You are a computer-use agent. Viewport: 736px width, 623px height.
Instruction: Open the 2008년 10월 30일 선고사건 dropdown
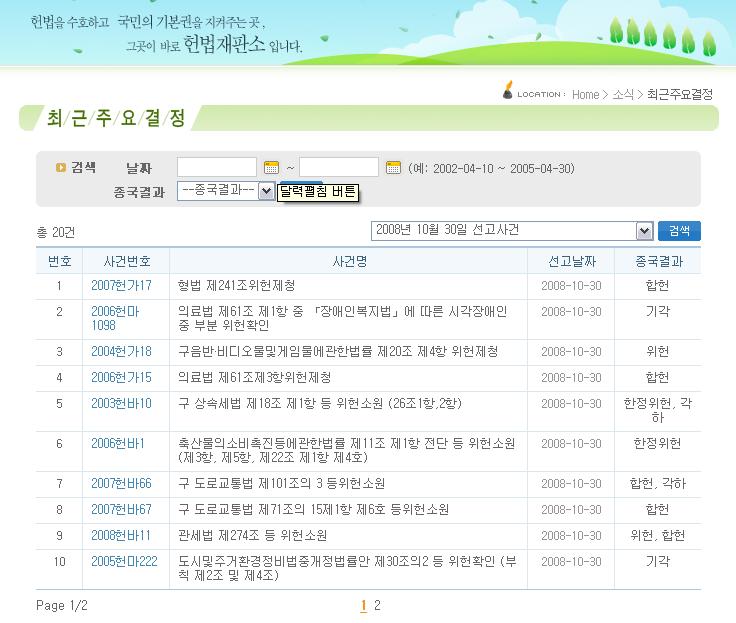(x=512, y=231)
